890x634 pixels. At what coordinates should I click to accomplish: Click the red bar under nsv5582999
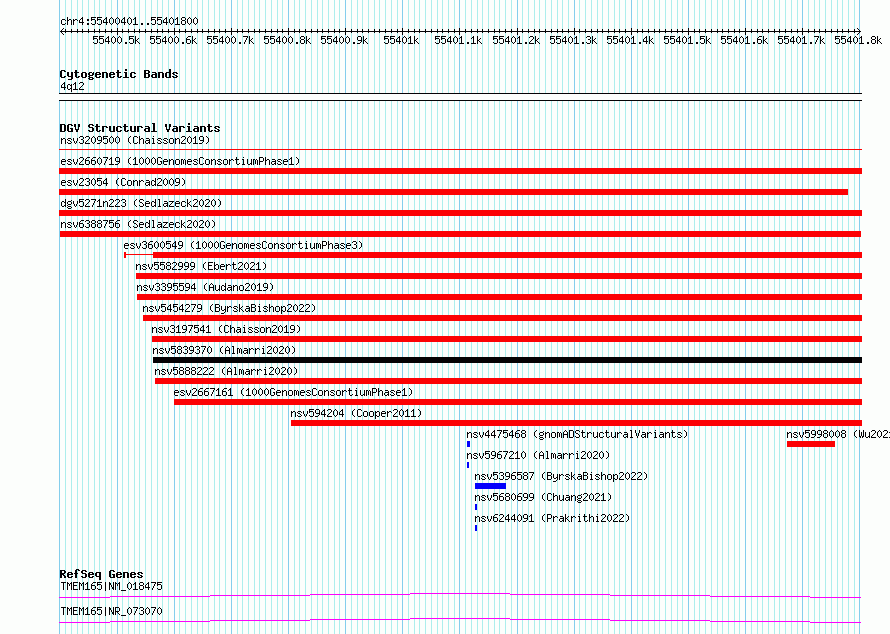tap(499, 276)
